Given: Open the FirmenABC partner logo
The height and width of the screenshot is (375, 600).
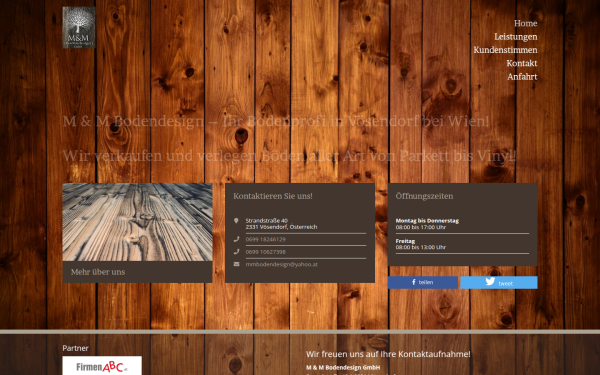Looking at the screenshot, I should (x=102, y=366).
